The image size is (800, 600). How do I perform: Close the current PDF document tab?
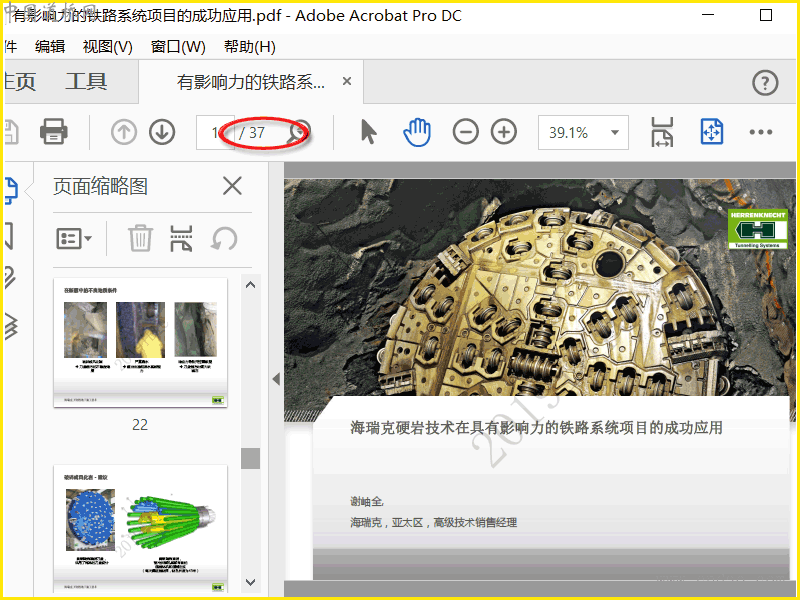(347, 81)
